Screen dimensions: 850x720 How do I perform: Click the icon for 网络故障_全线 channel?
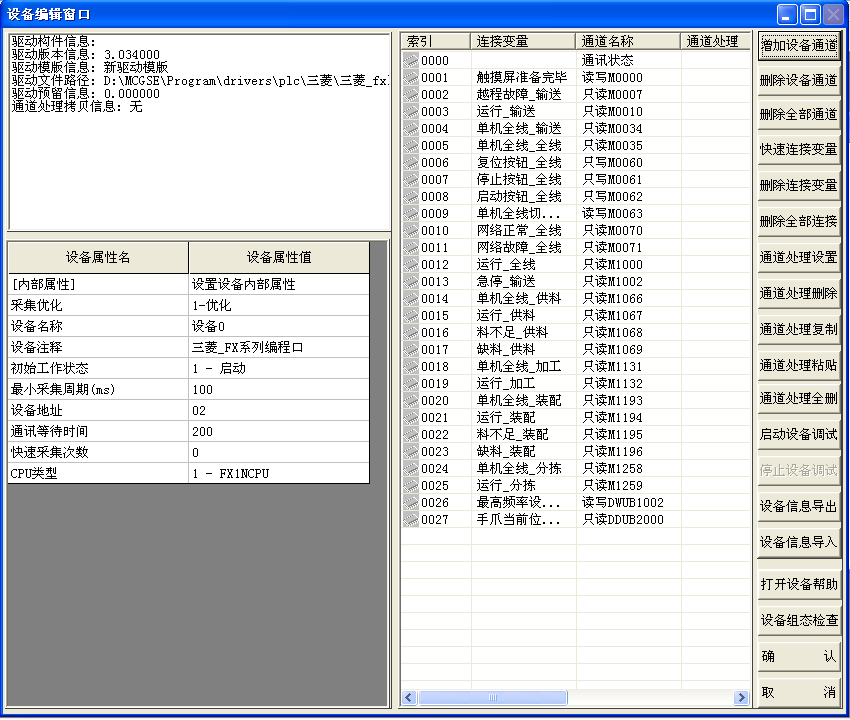click(411, 247)
